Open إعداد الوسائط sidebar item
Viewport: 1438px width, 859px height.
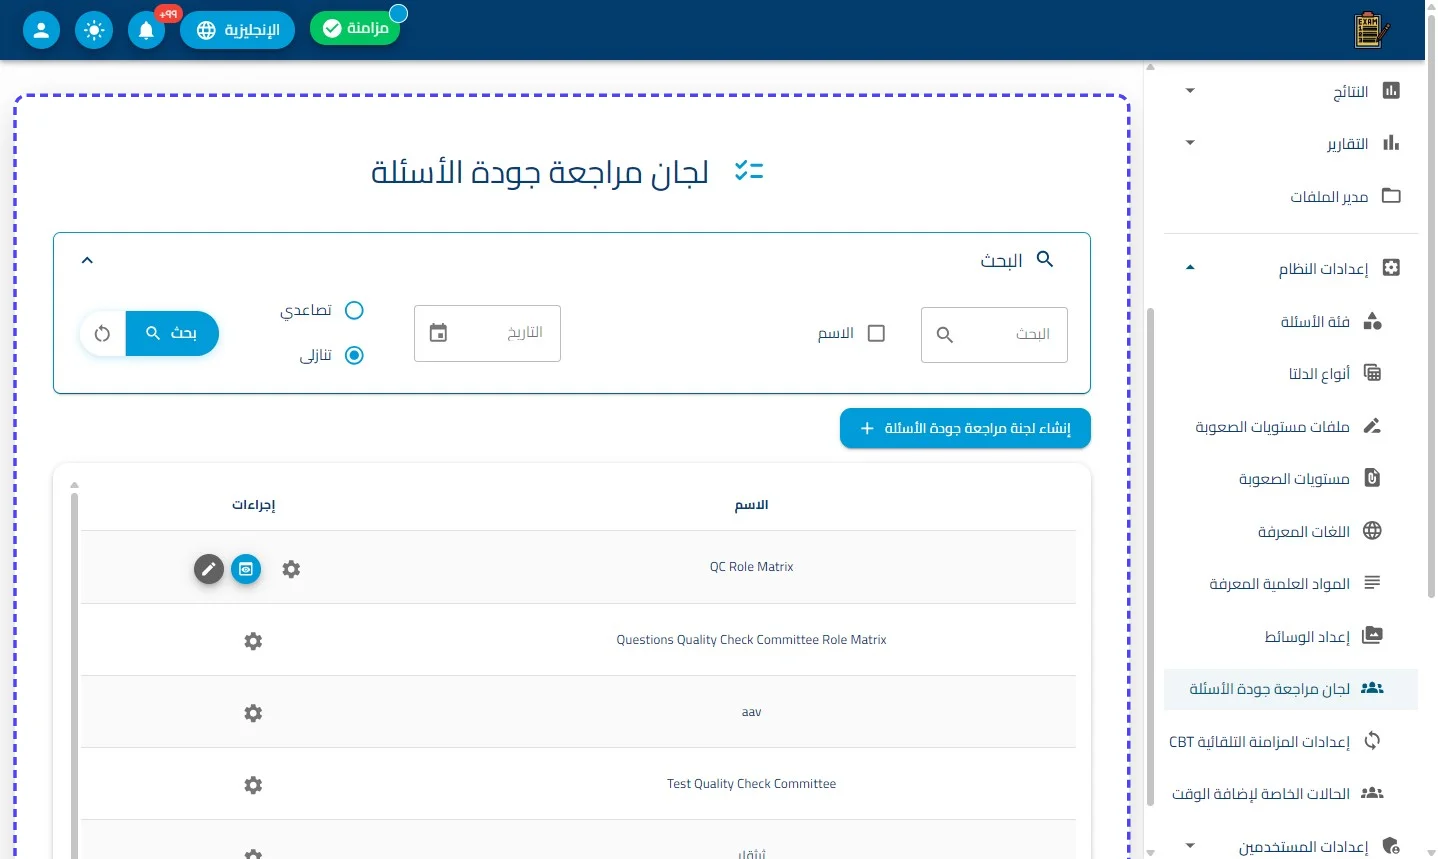[x=1291, y=636]
